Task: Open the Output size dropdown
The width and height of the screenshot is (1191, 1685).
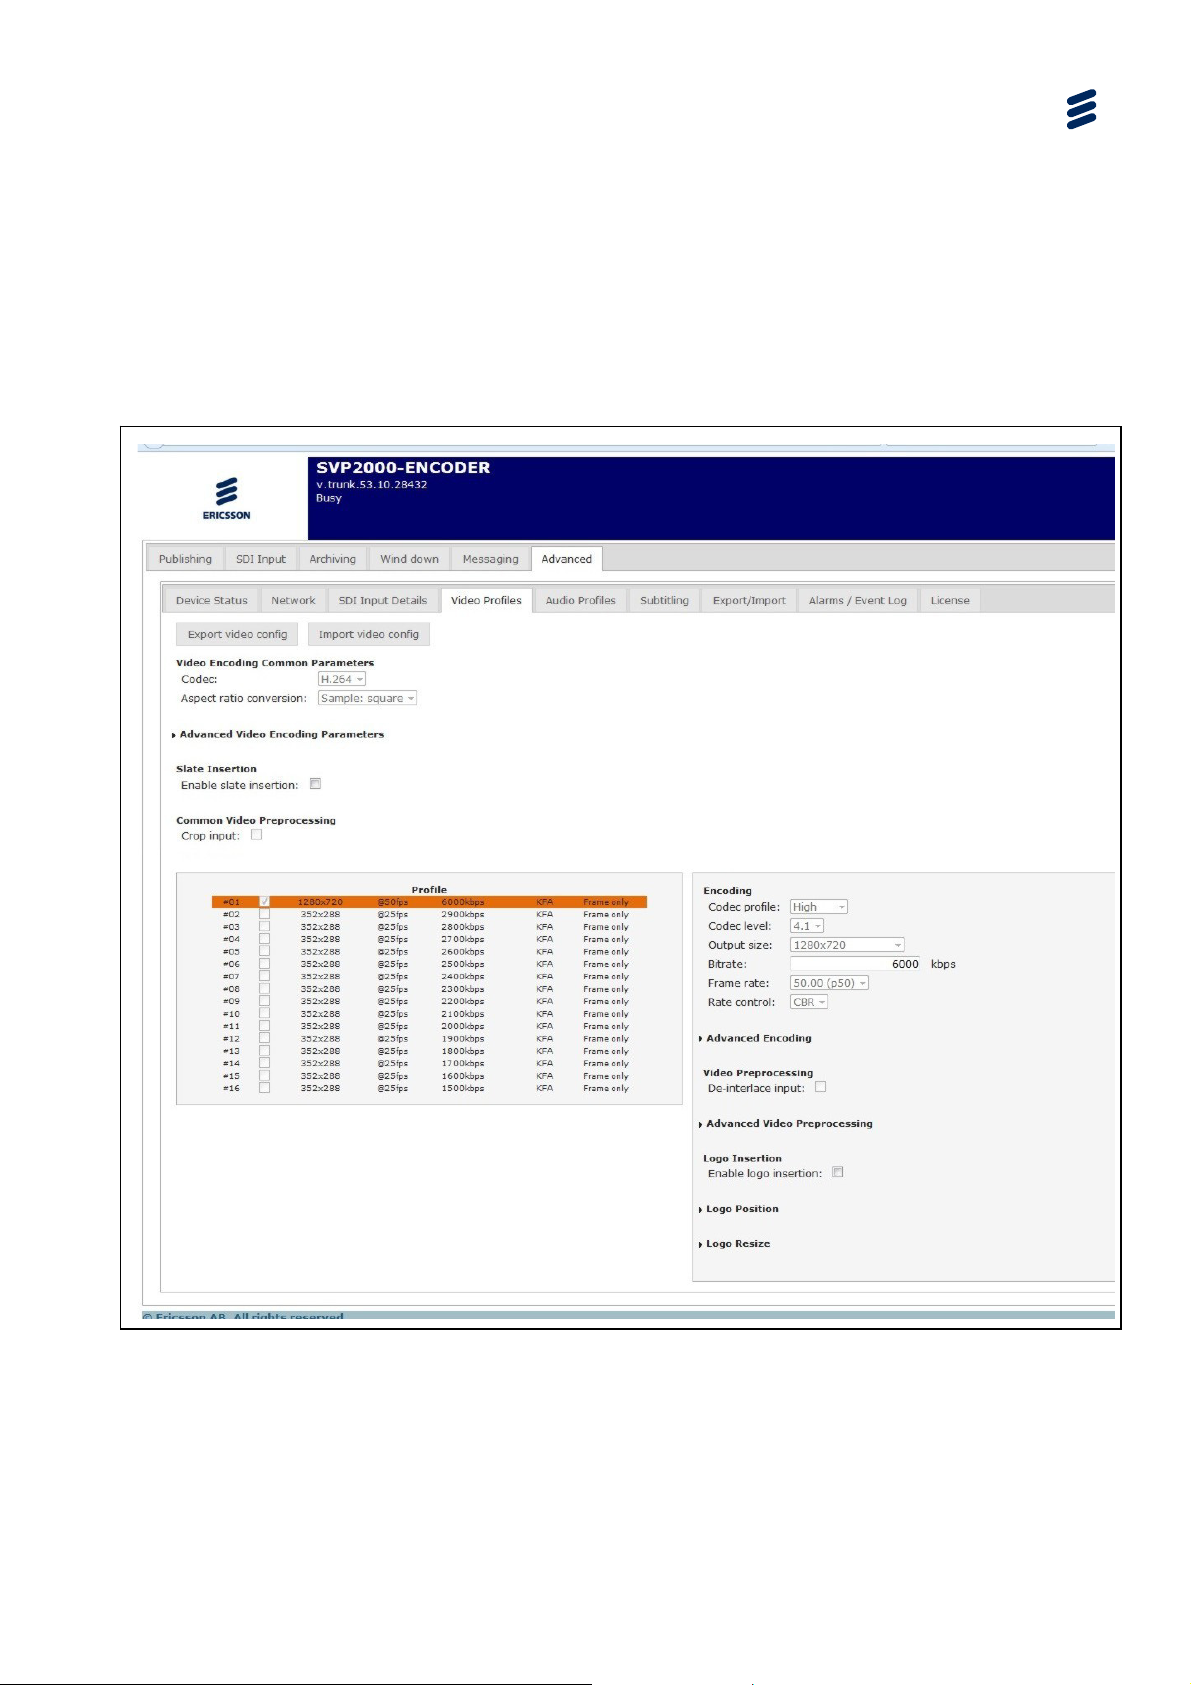Action: pyautogui.click(x=847, y=945)
